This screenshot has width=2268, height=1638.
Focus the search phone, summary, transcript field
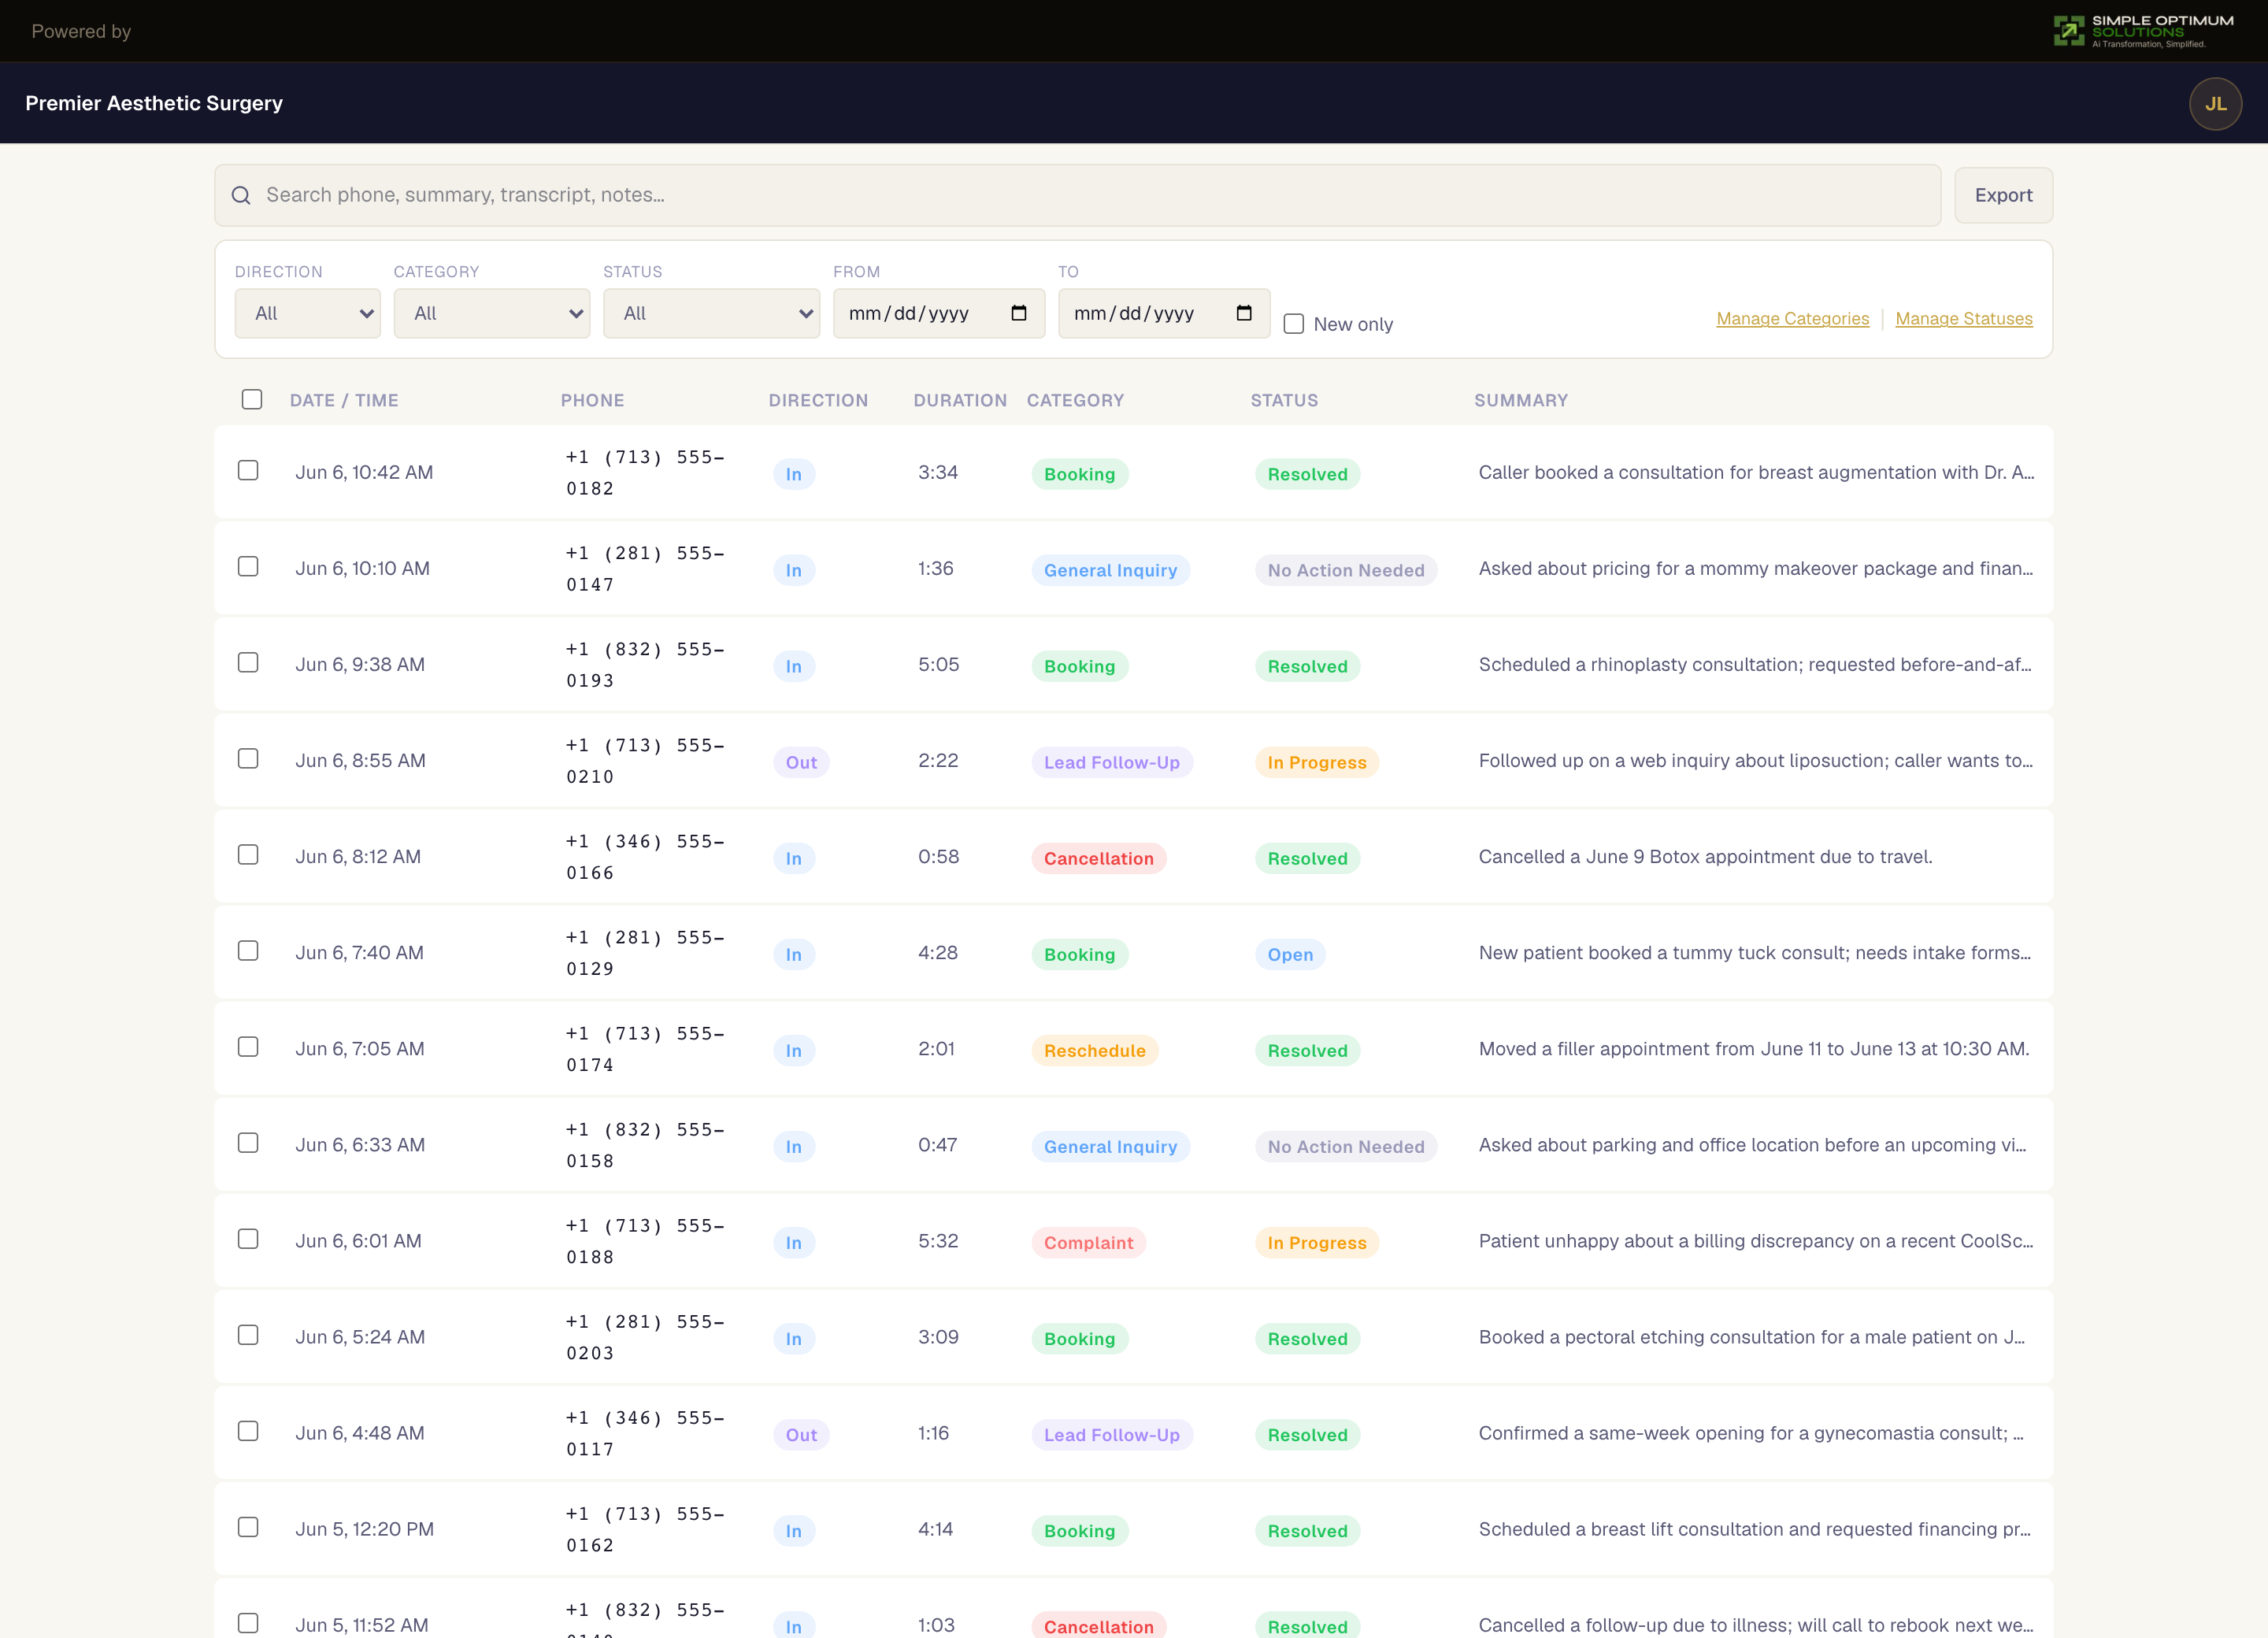[1077, 195]
